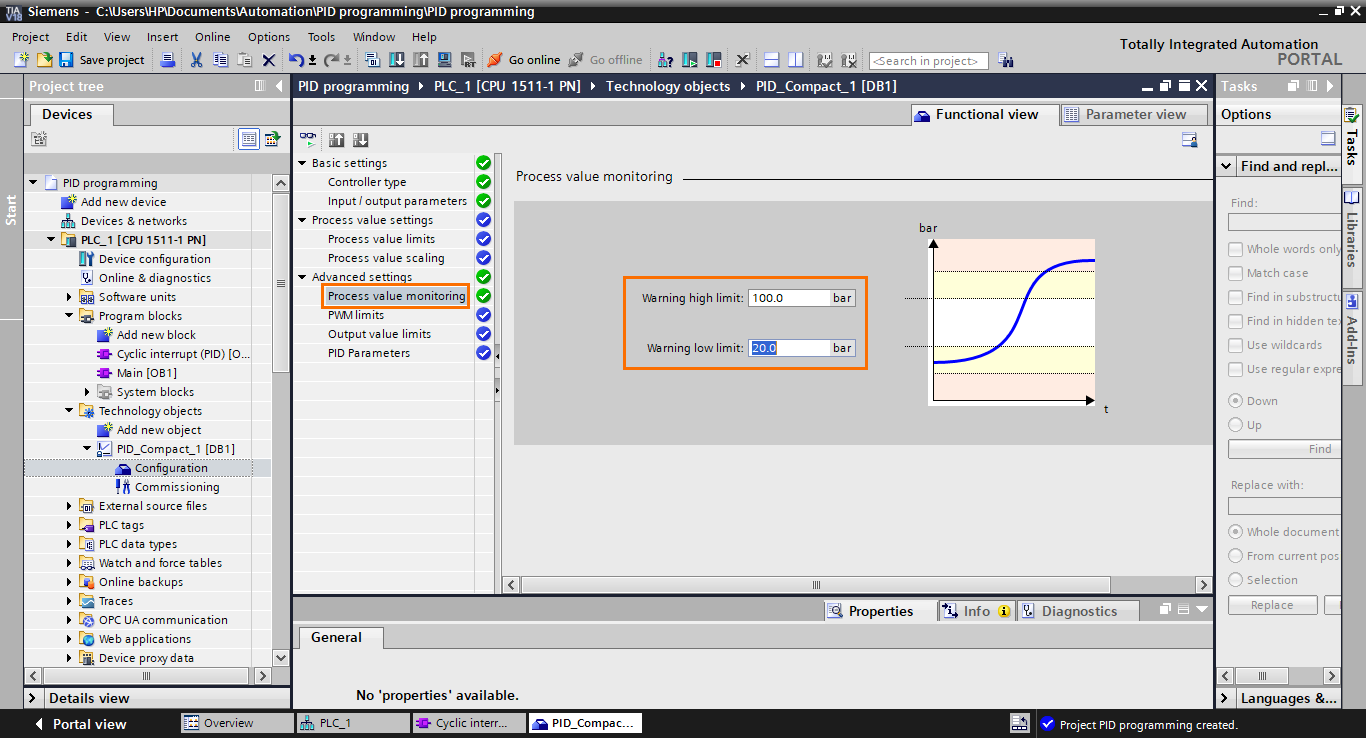This screenshot has width=1366, height=738.
Task: Click the Find button
Action: tap(1284, 448)
